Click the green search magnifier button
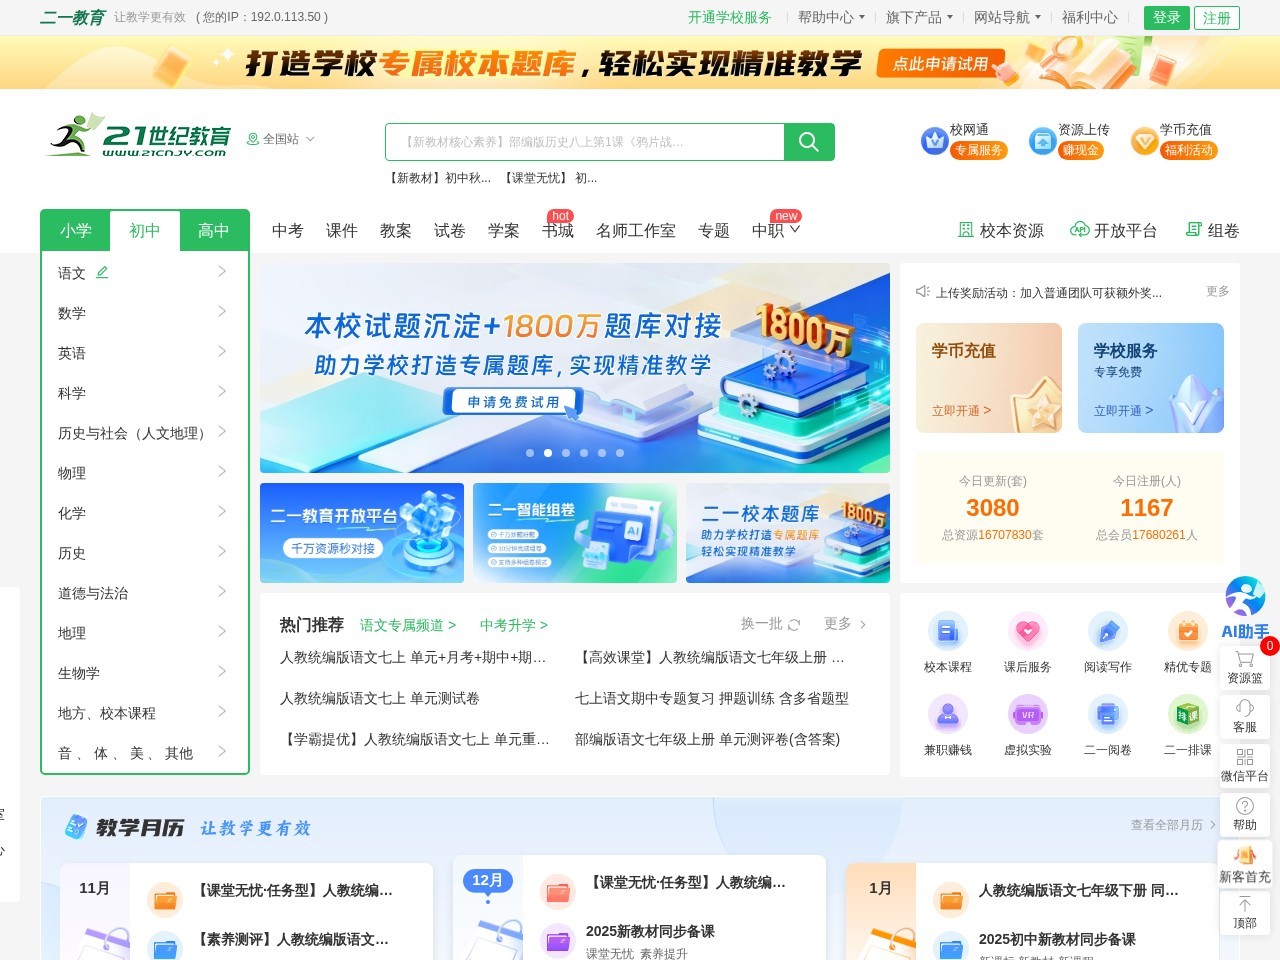1280x960 pixels. click(808, 142)
